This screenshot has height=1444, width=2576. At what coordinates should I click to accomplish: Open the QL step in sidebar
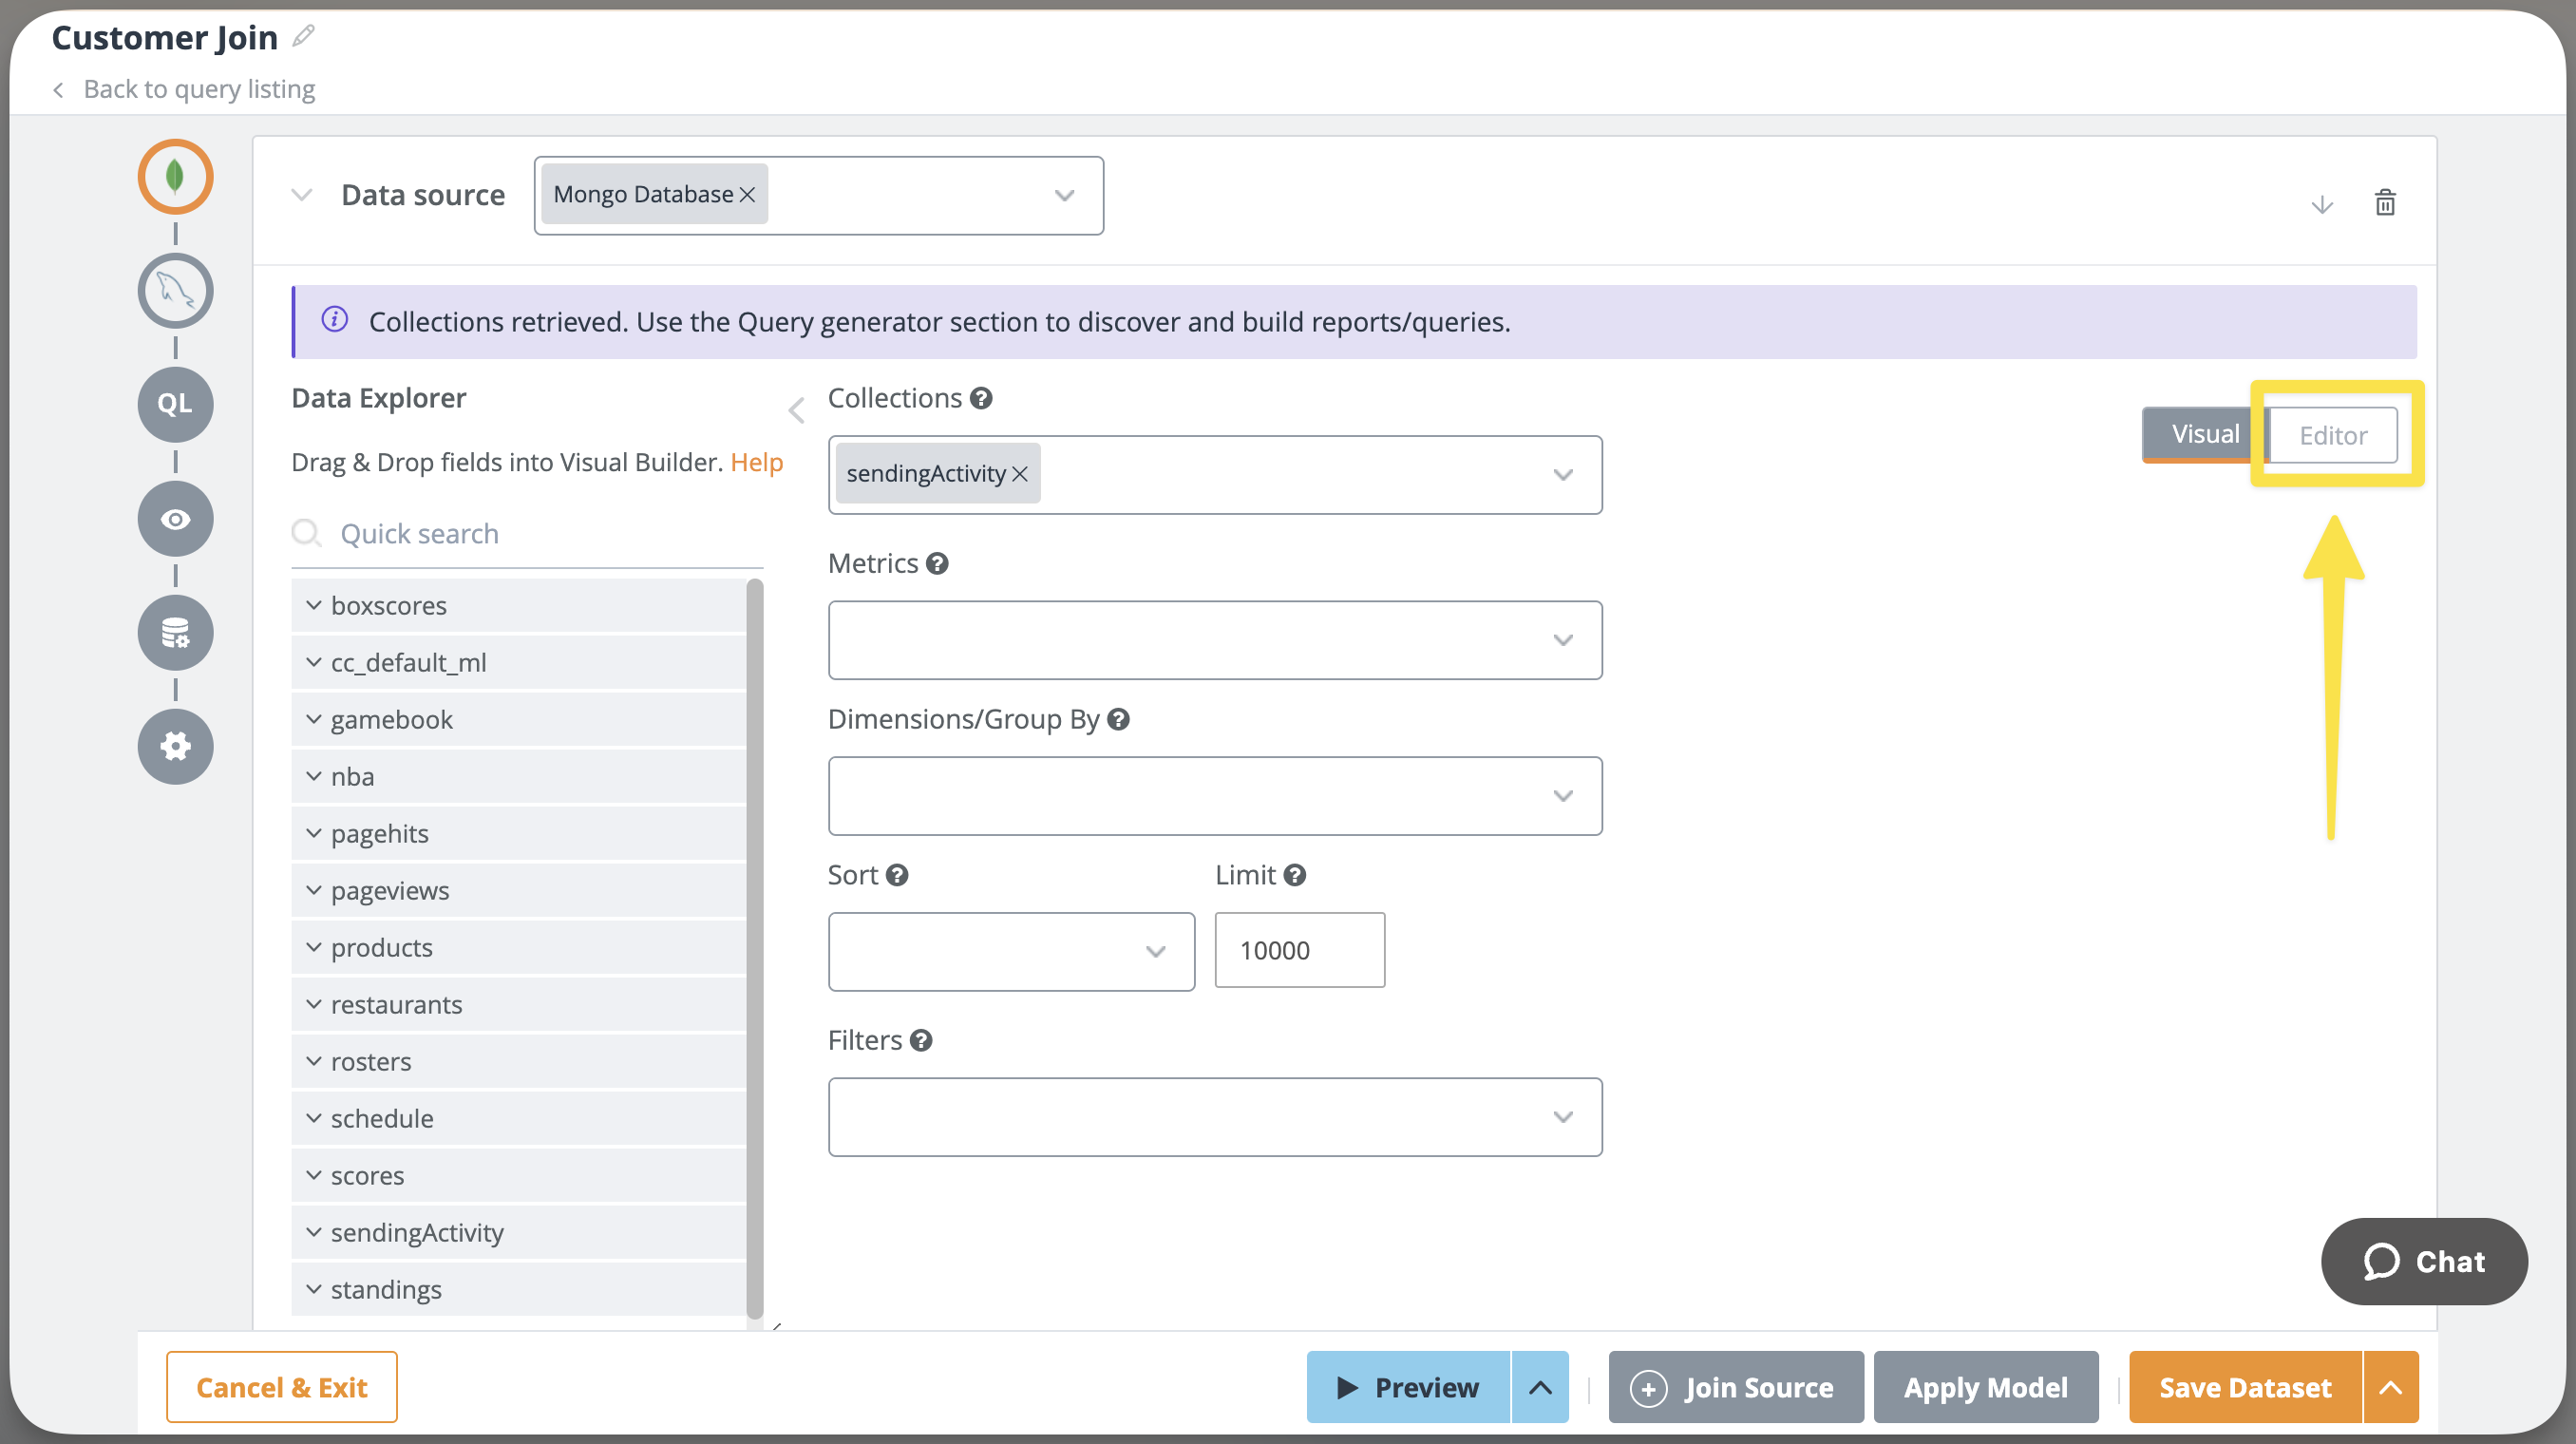pos(175,404)
